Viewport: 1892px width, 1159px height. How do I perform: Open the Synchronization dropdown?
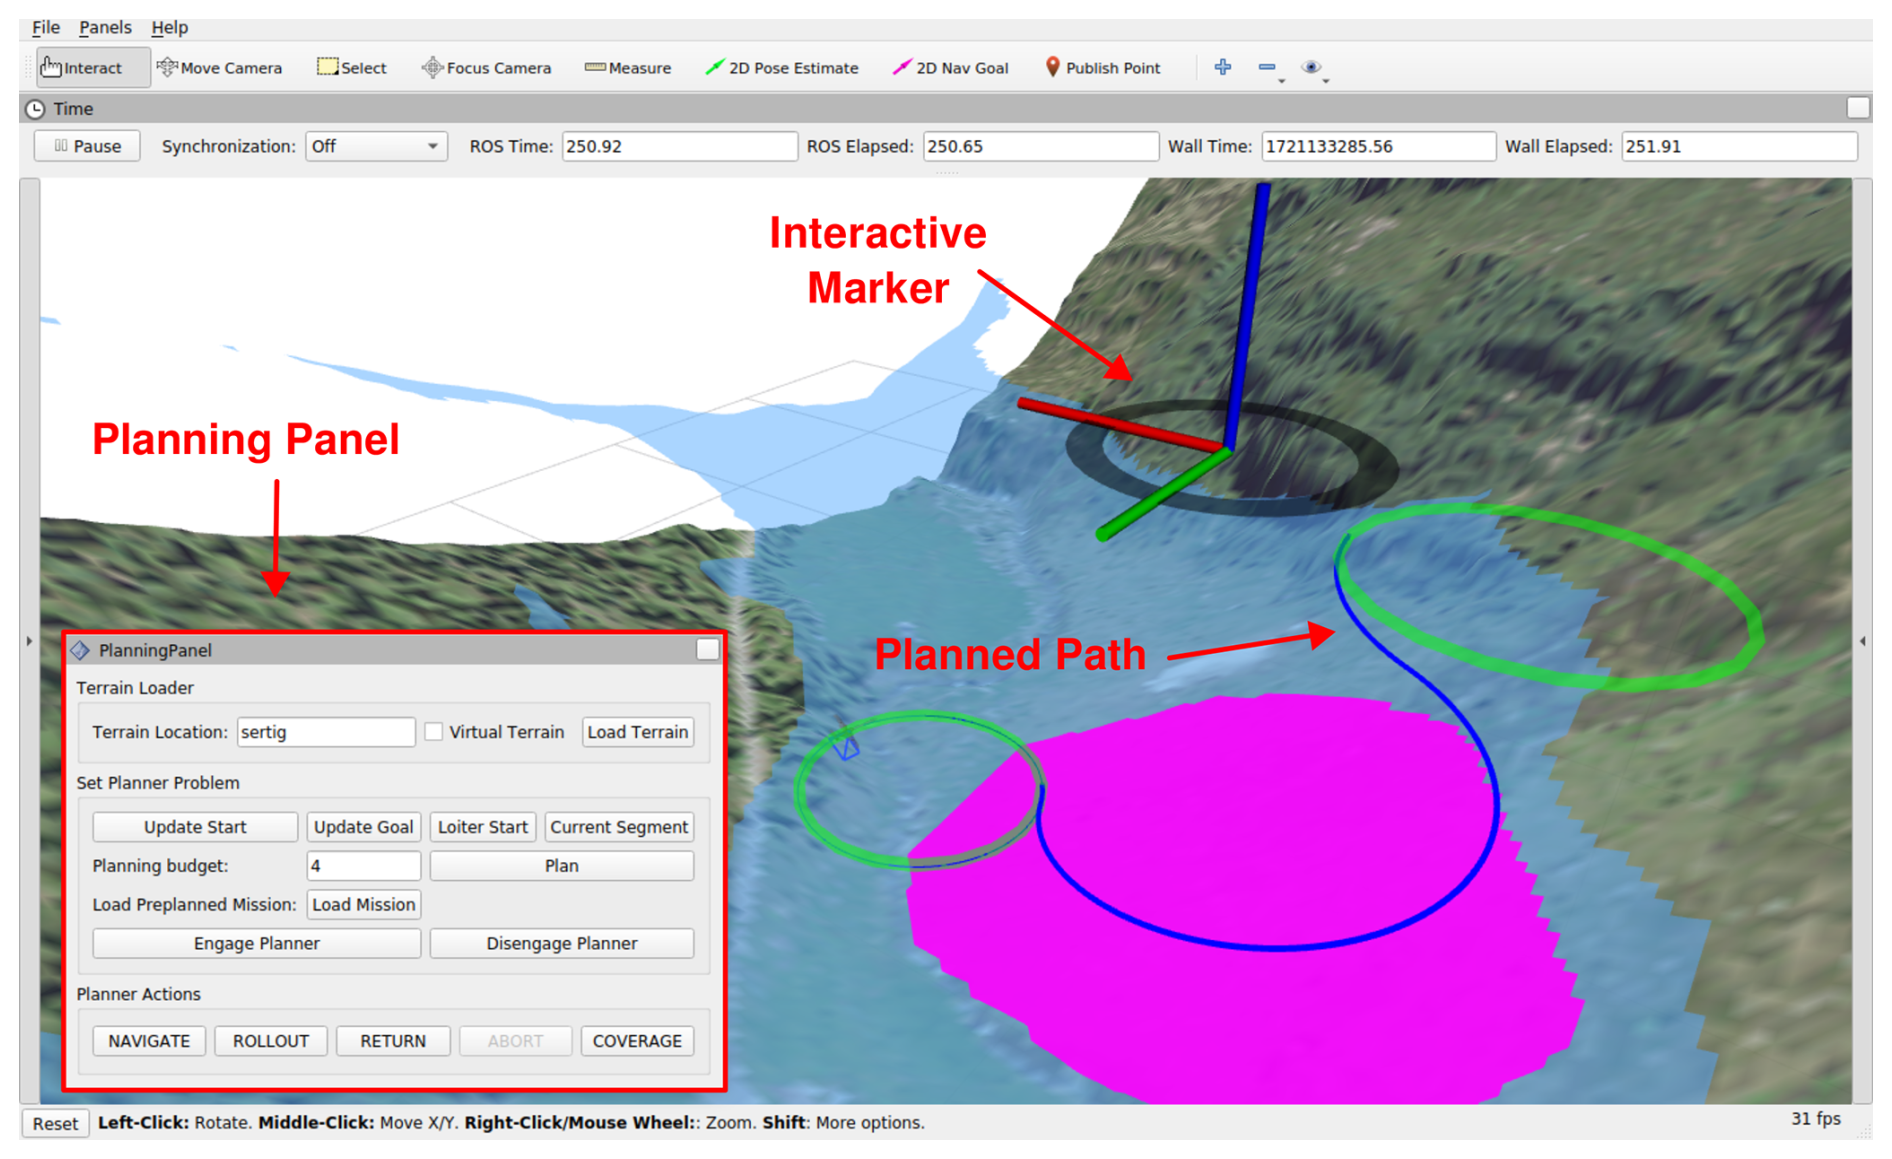(x=374, y=146)
